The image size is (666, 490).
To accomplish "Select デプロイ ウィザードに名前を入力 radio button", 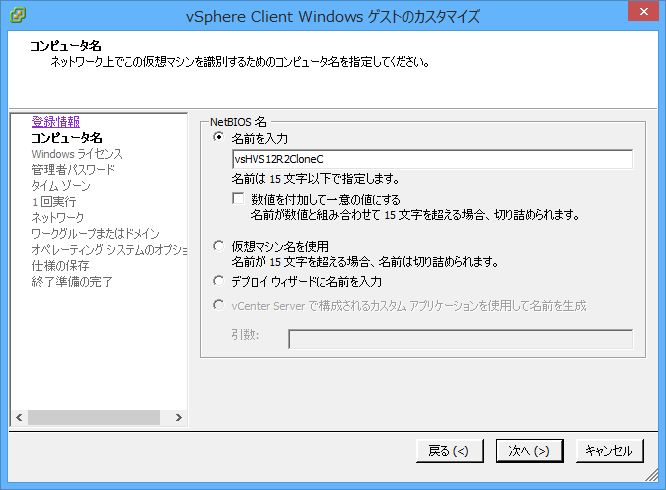I will click(218, 281).
